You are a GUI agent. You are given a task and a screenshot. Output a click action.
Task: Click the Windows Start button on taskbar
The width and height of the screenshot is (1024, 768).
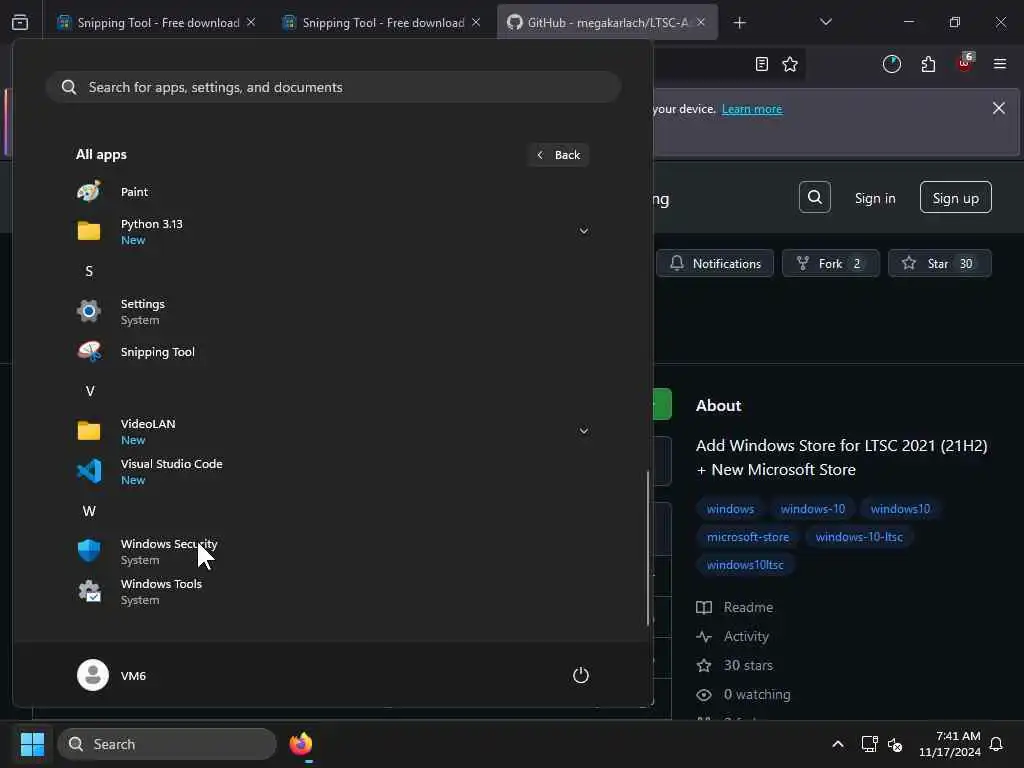[x=32, y=744]
